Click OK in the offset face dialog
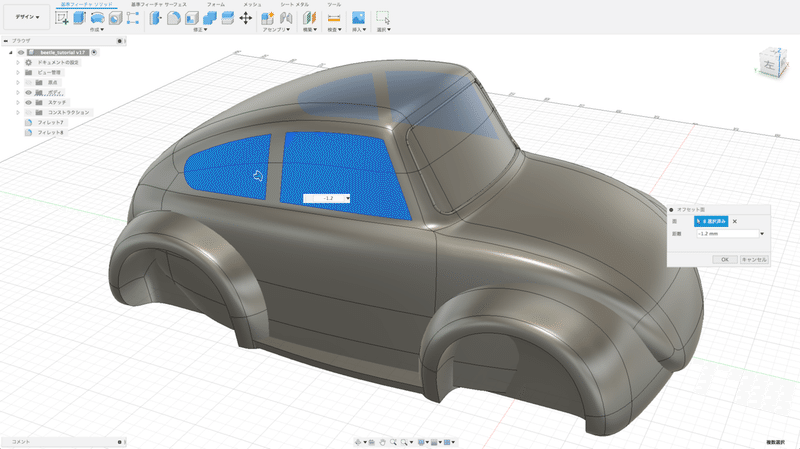The width and height of the screenshot is (800, 449). coord(724,260)
